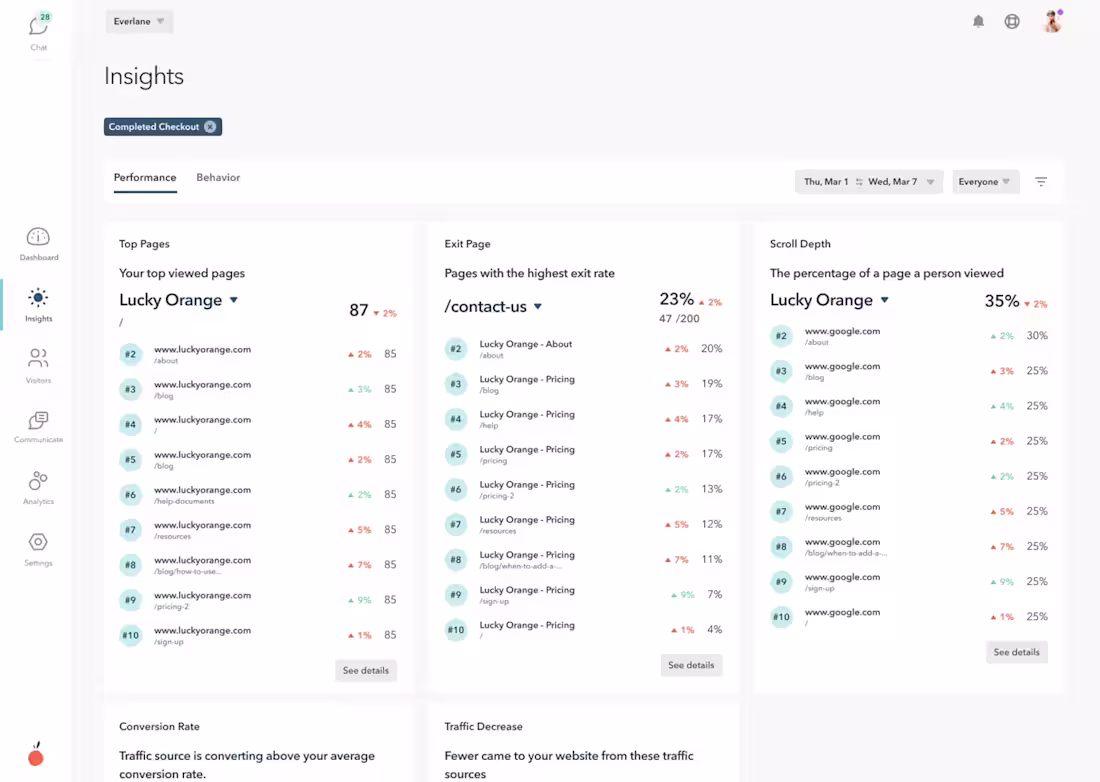Select www.luckyorange.com /about row in Top Pages

click(x=257, y=354)
